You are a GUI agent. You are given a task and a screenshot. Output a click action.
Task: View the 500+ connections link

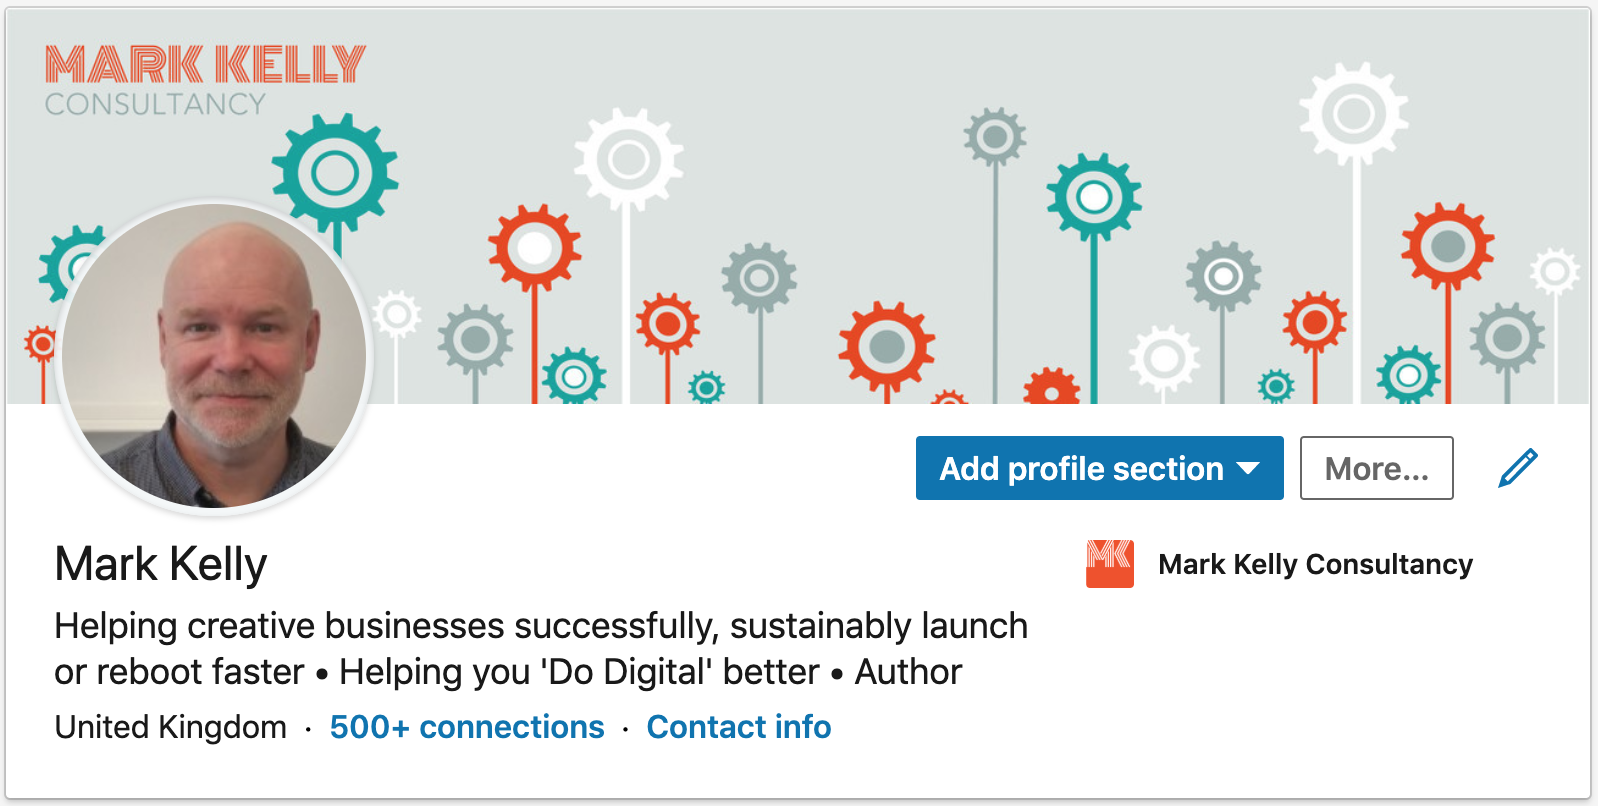click(467, 727)
